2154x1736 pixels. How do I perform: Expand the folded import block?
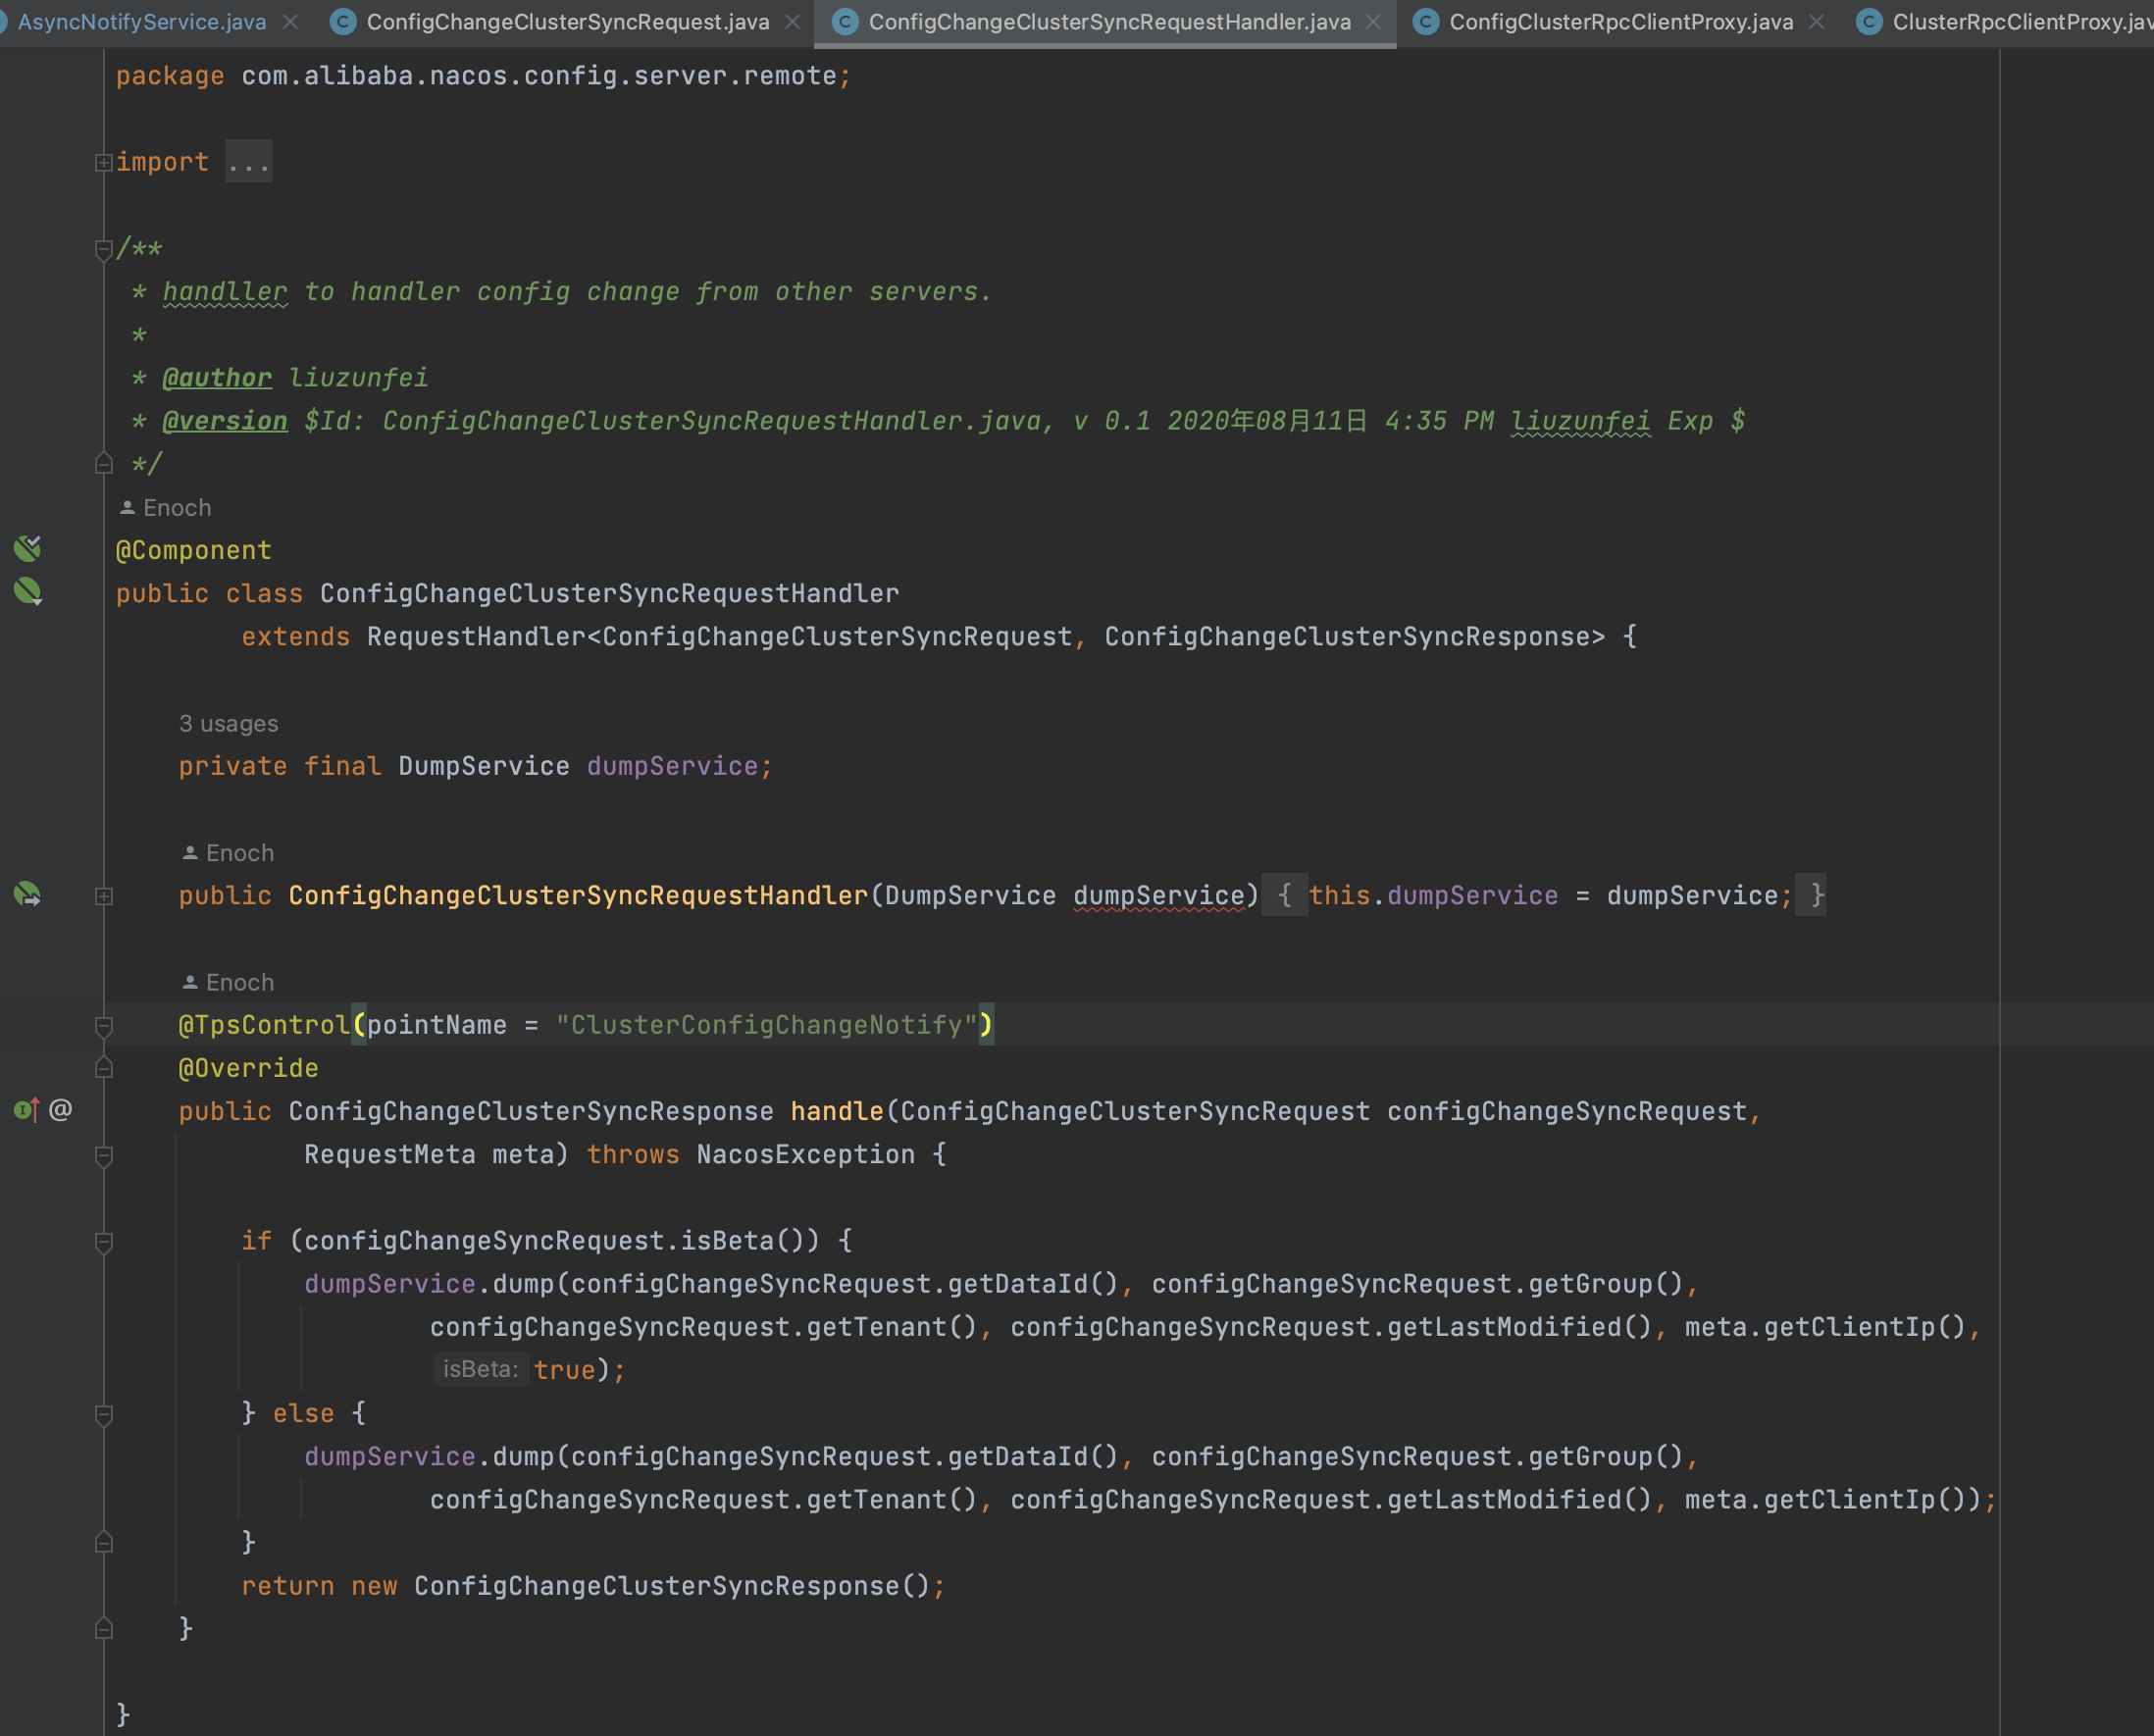point(103,162)
